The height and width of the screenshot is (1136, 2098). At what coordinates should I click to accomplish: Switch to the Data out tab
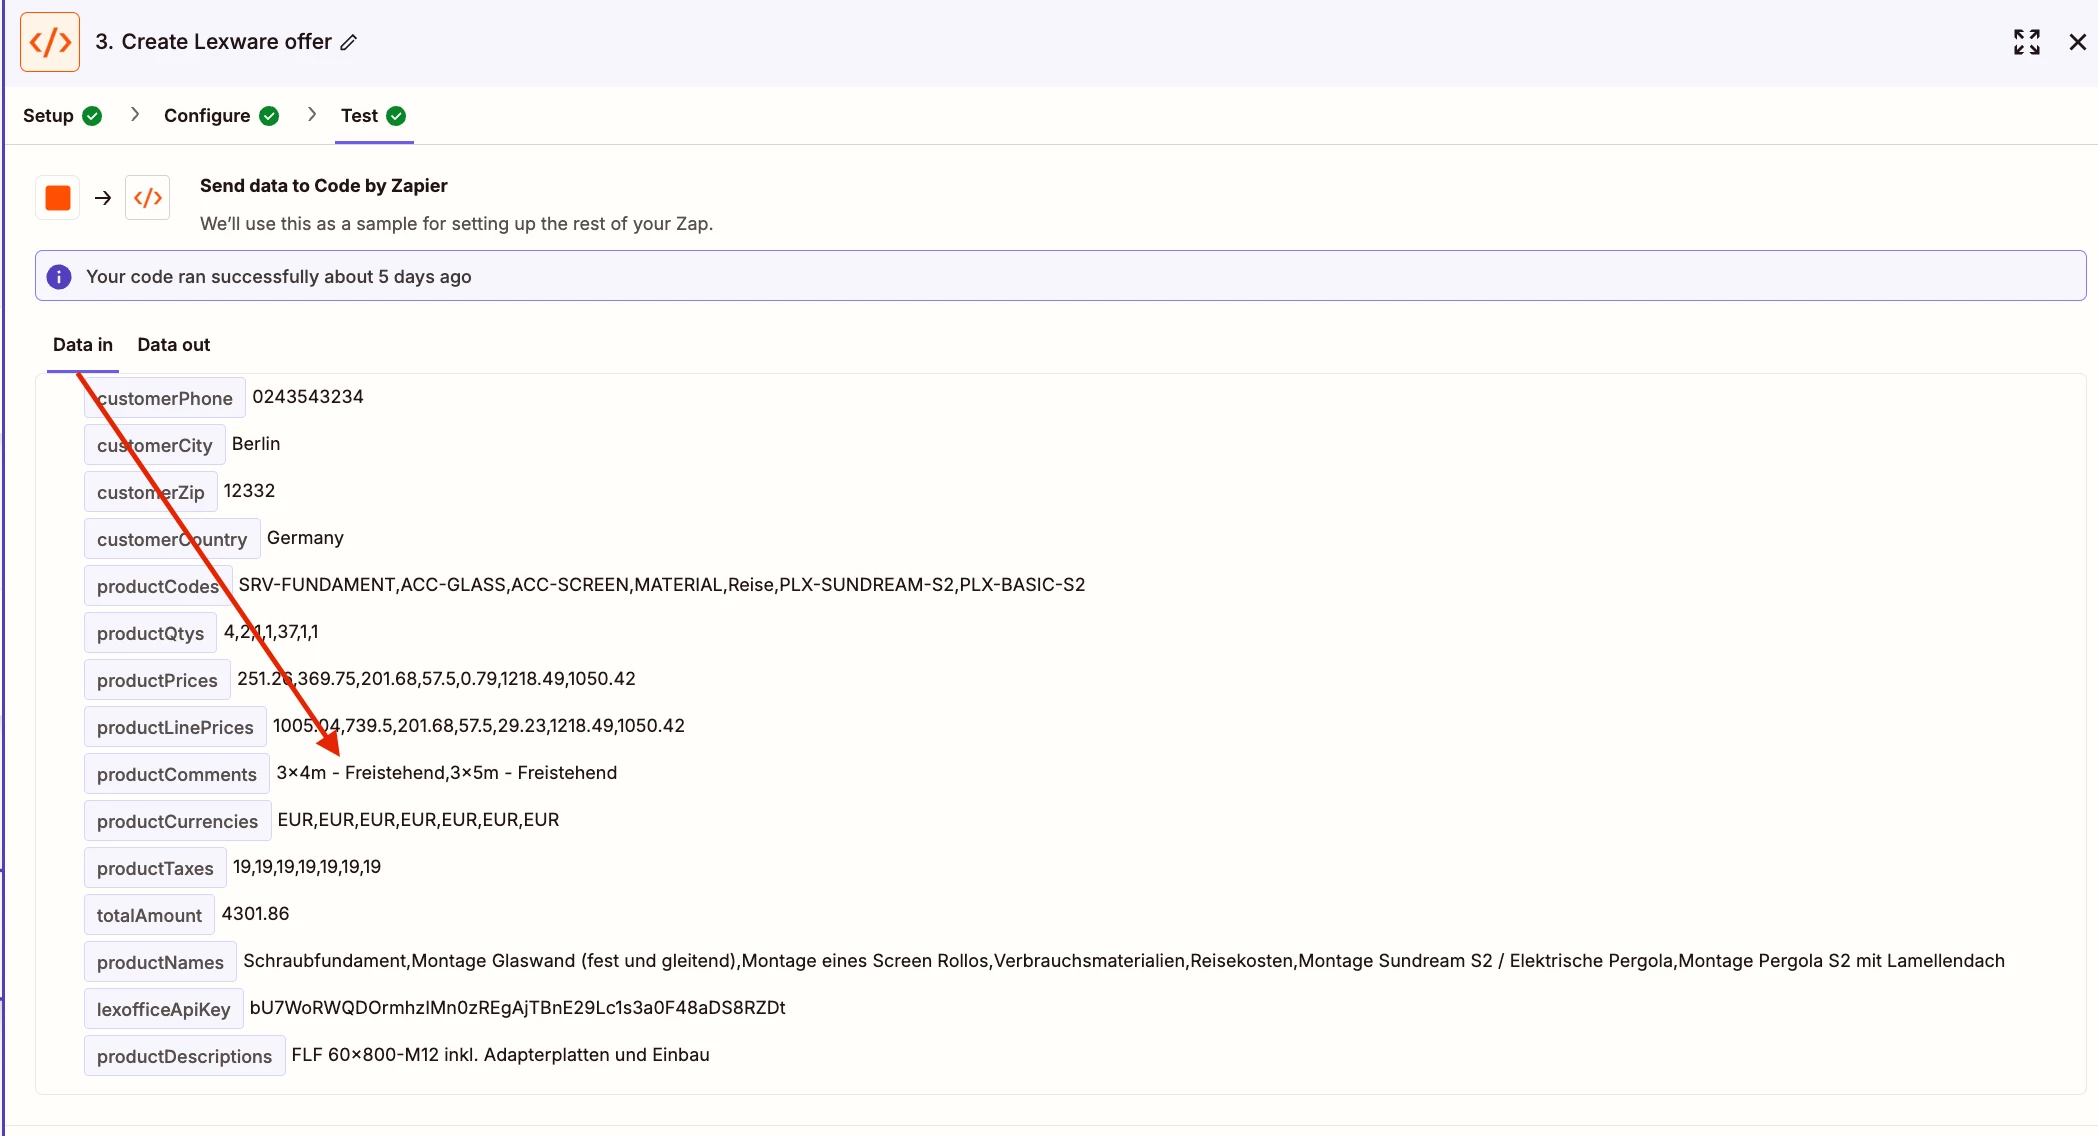coord(173,345)
